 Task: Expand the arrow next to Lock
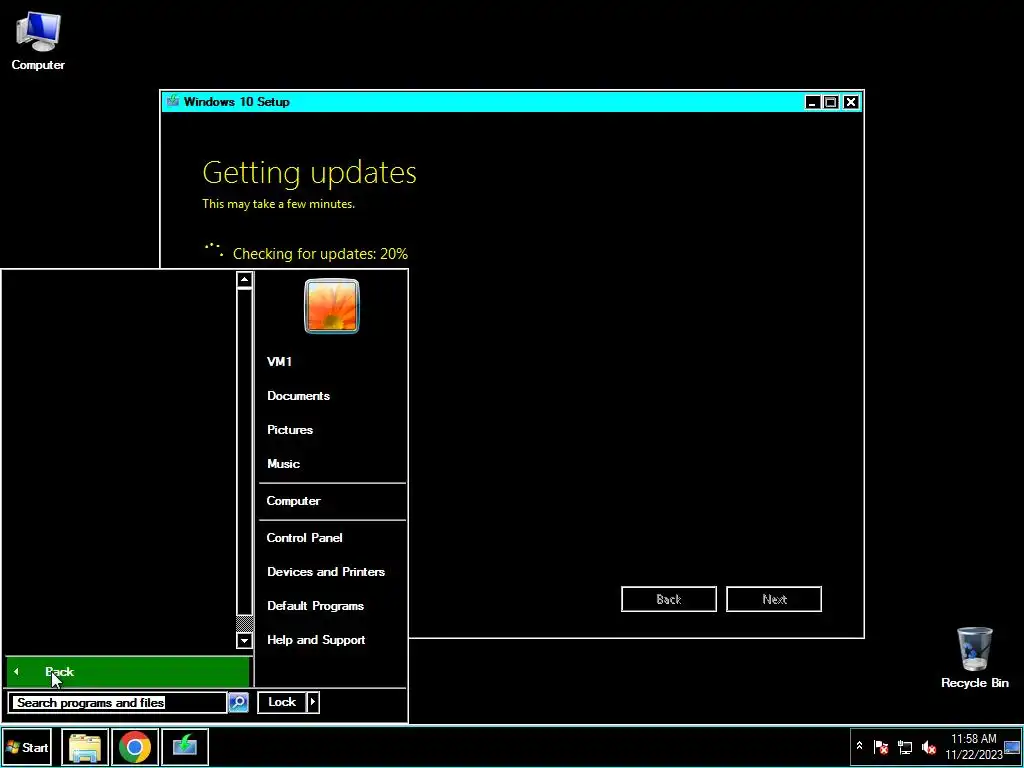(313, 702)
